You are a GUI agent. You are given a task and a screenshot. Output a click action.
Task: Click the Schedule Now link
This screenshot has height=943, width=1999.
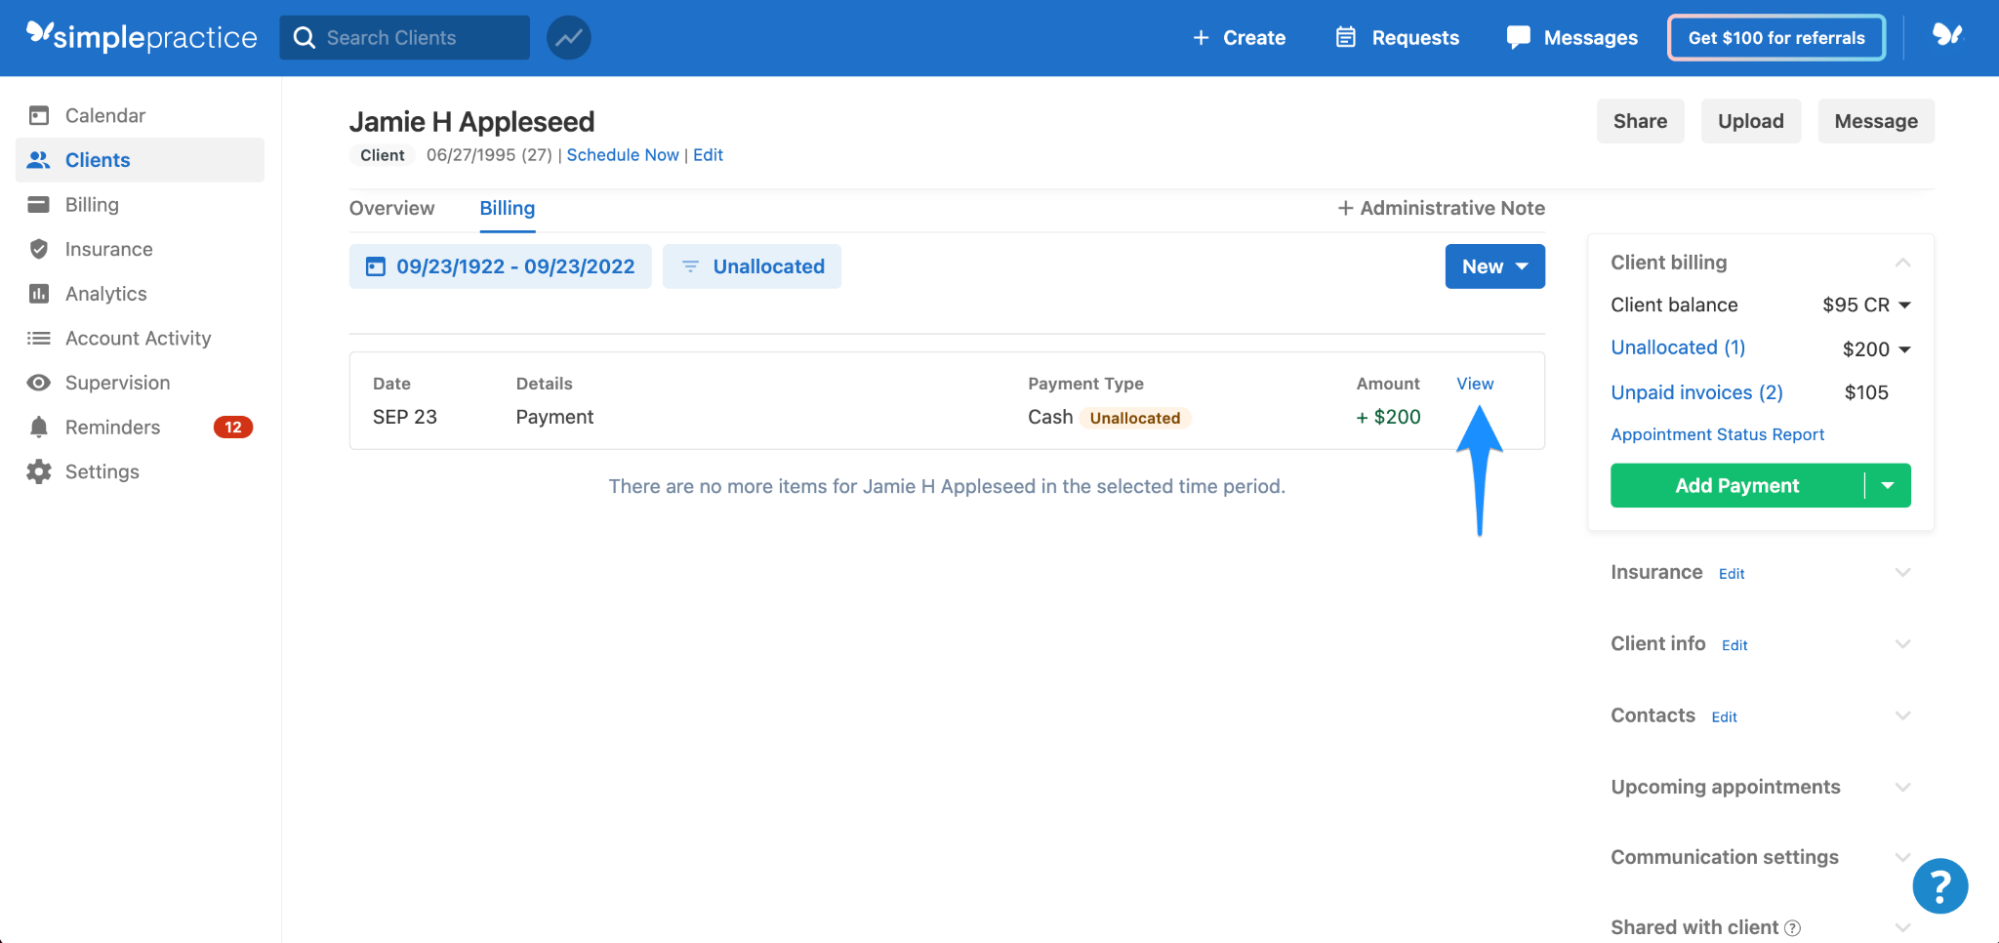point(622,155)
